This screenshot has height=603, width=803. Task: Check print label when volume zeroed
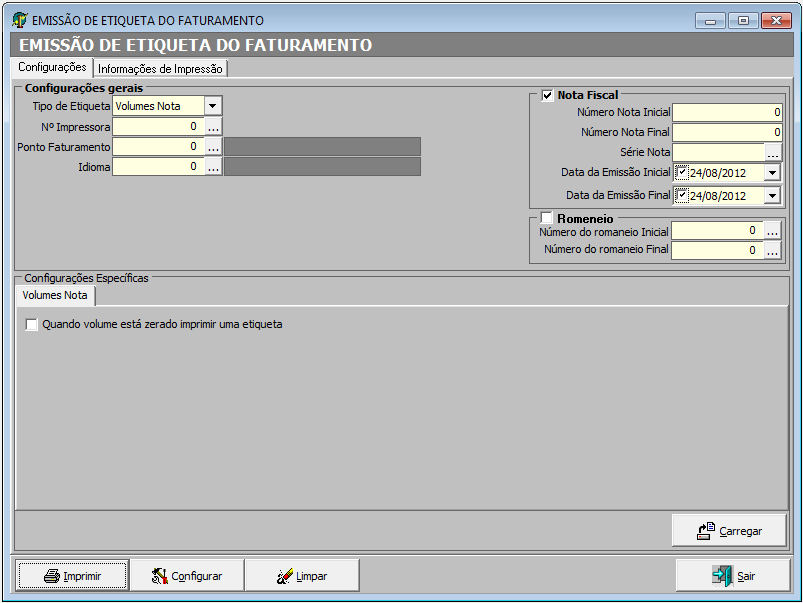32,324
